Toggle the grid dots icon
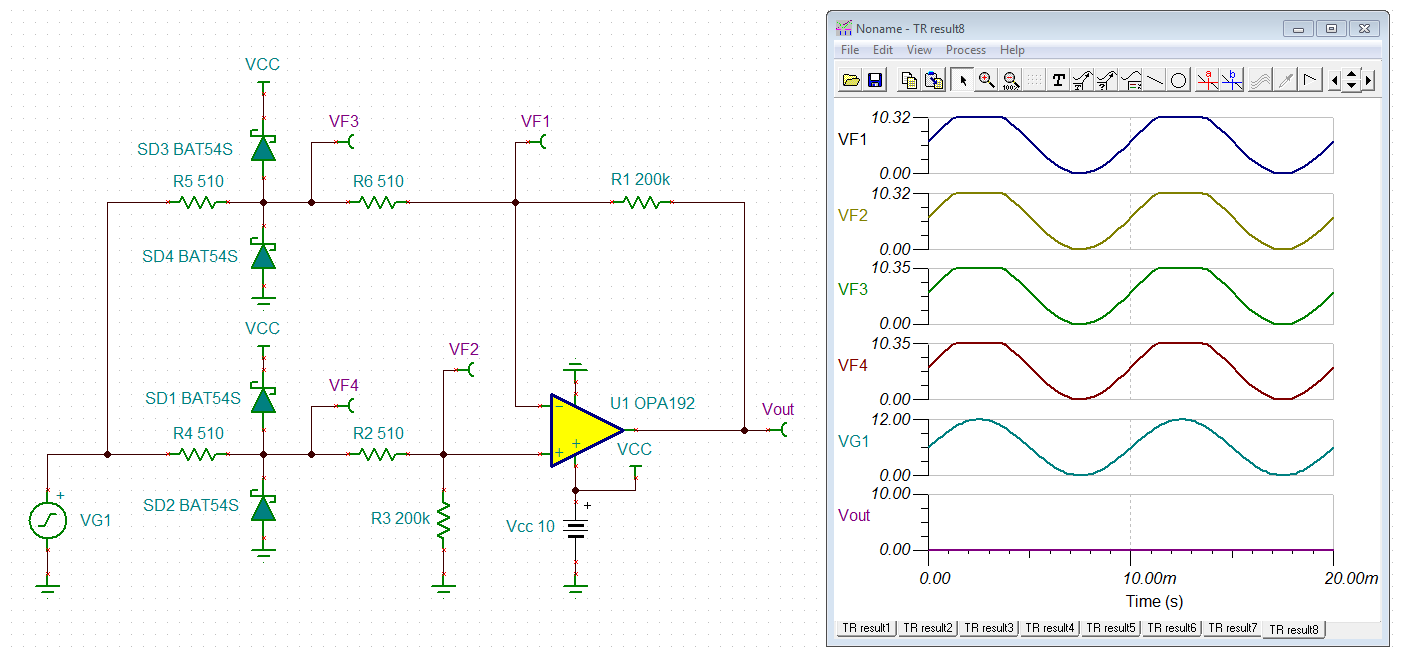 (1034, 80)
